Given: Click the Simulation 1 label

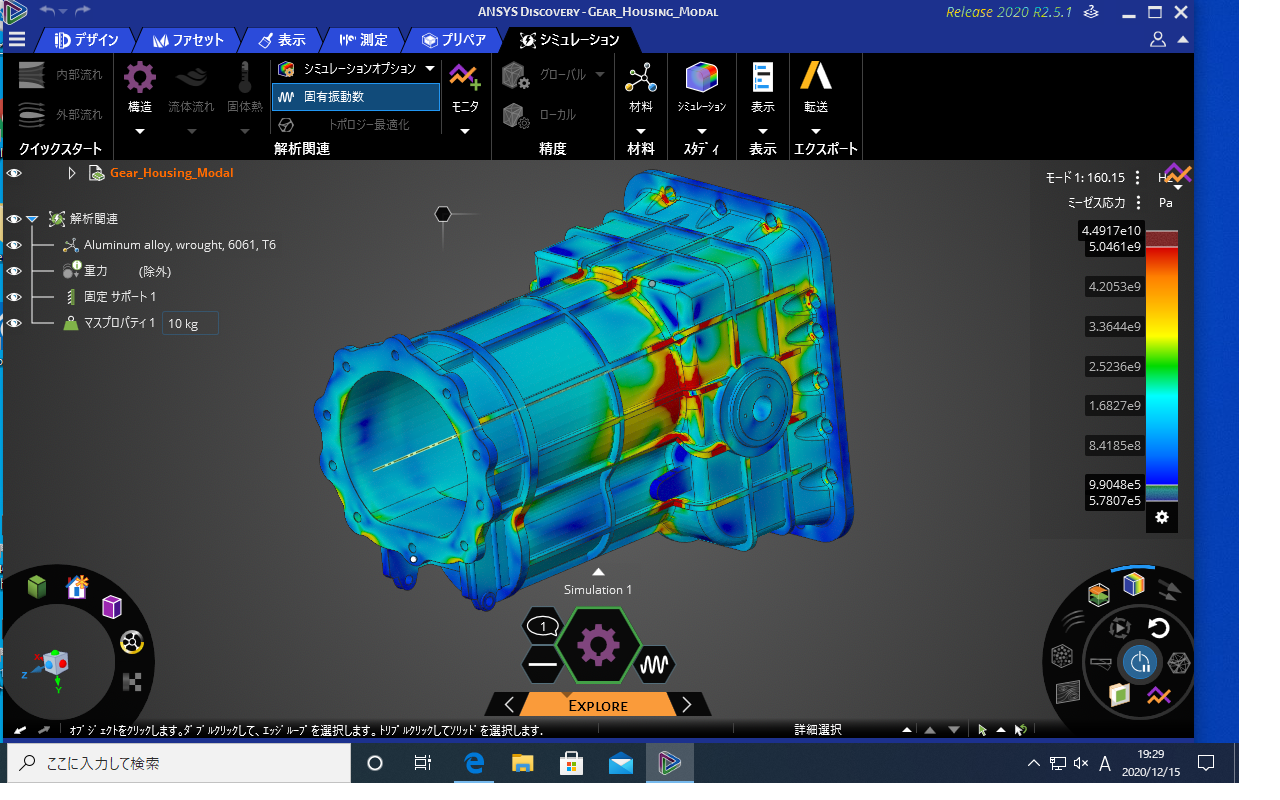Looking at the screenshot, I should click(598, 590).
